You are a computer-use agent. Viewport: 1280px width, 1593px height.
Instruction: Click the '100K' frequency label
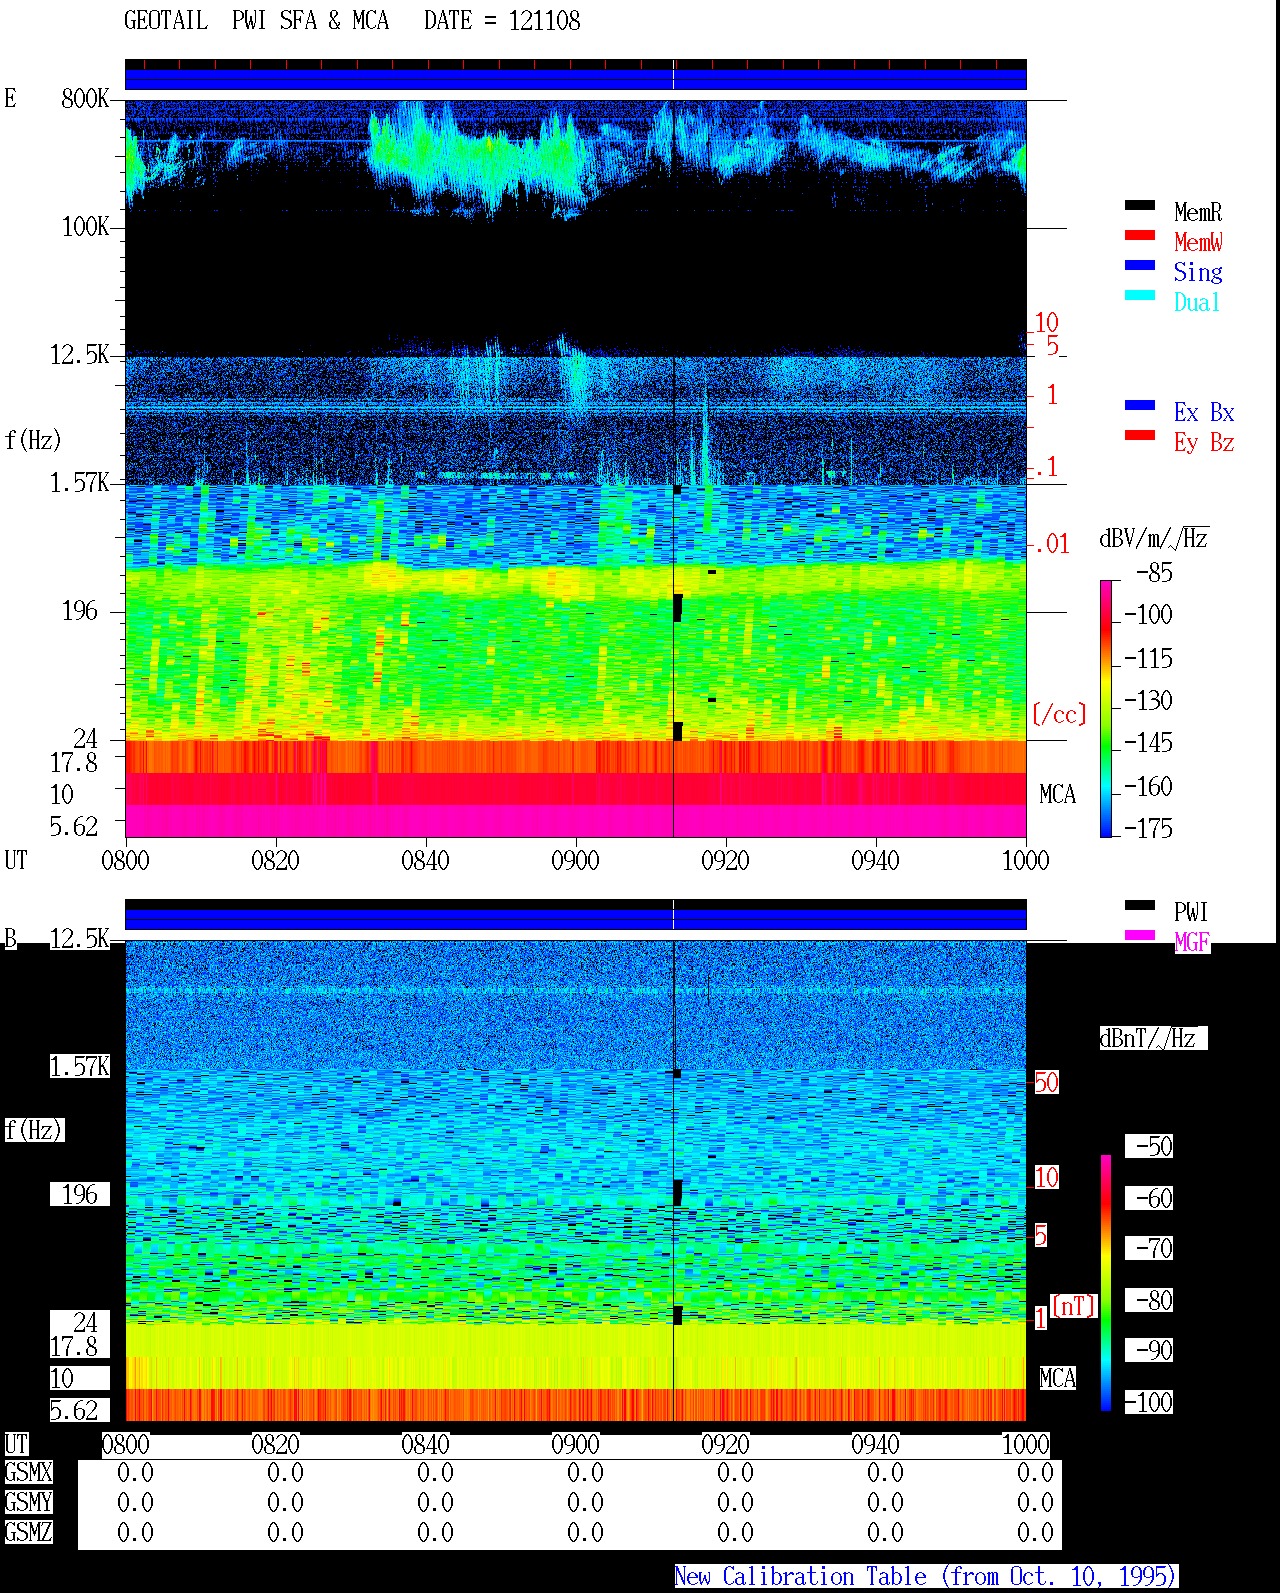85,227
